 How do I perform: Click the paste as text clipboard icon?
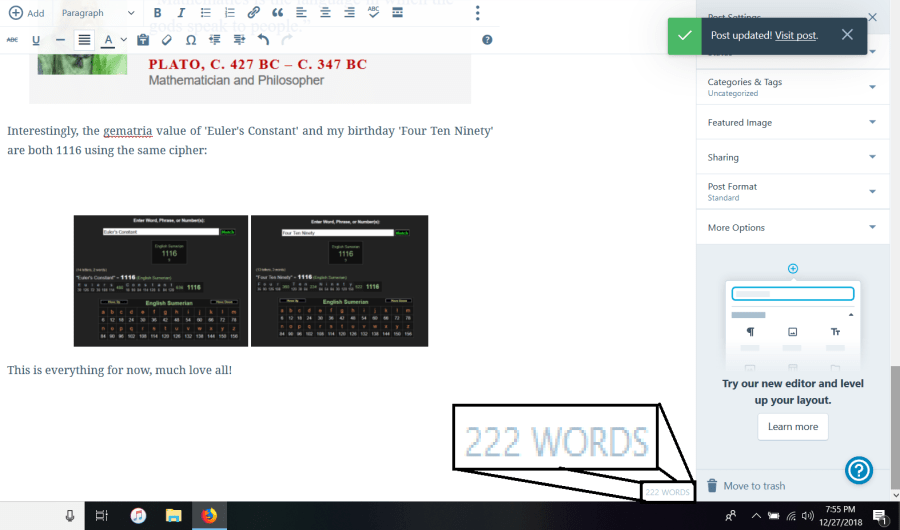143,40
